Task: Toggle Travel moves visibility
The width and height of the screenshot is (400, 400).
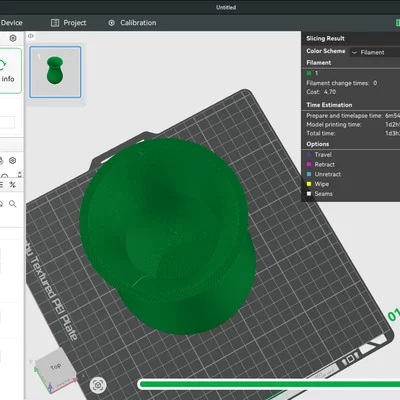Action: click(309, 155)
